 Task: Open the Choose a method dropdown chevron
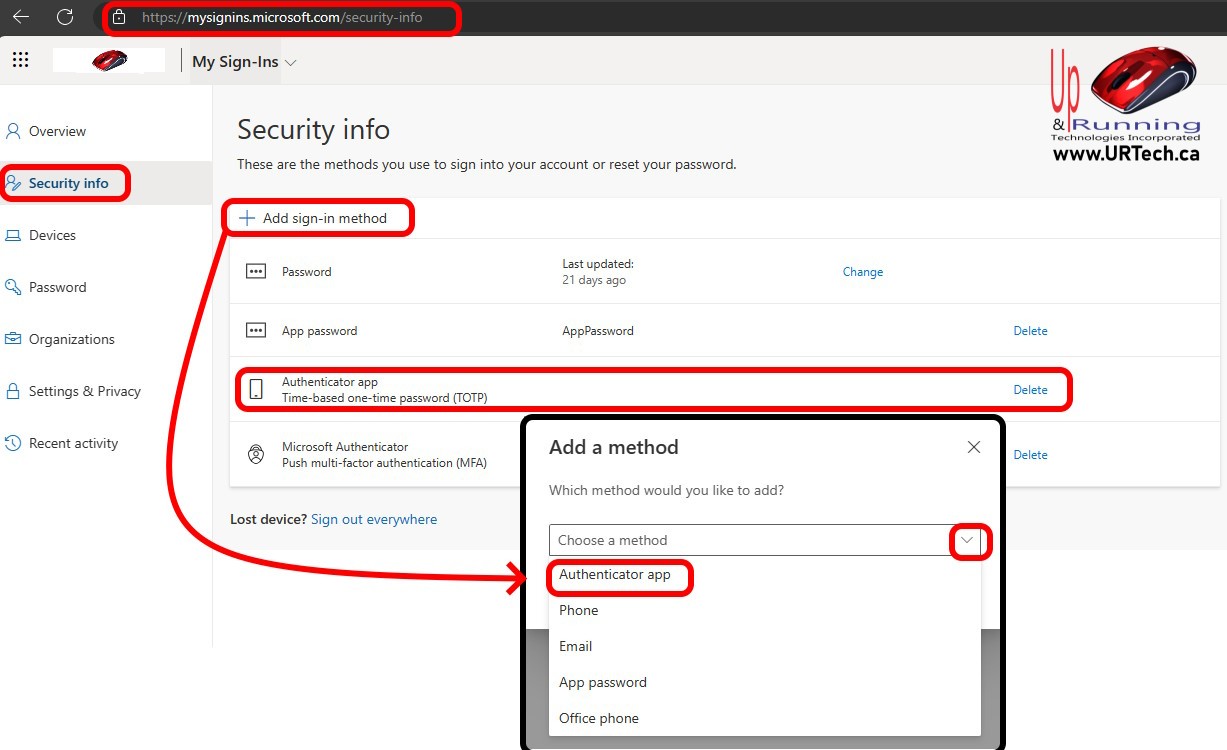point(967,540)
